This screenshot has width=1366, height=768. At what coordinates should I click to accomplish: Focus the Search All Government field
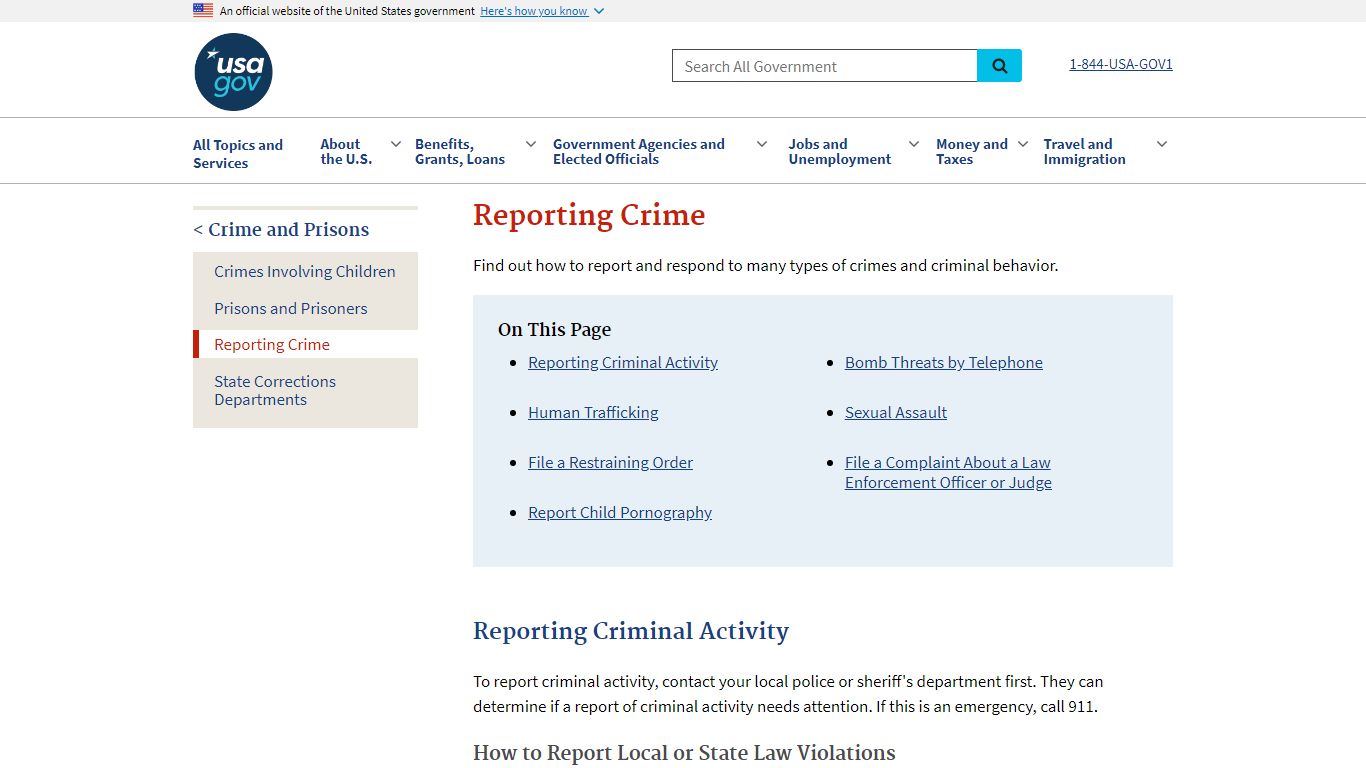tap(825, 66)
